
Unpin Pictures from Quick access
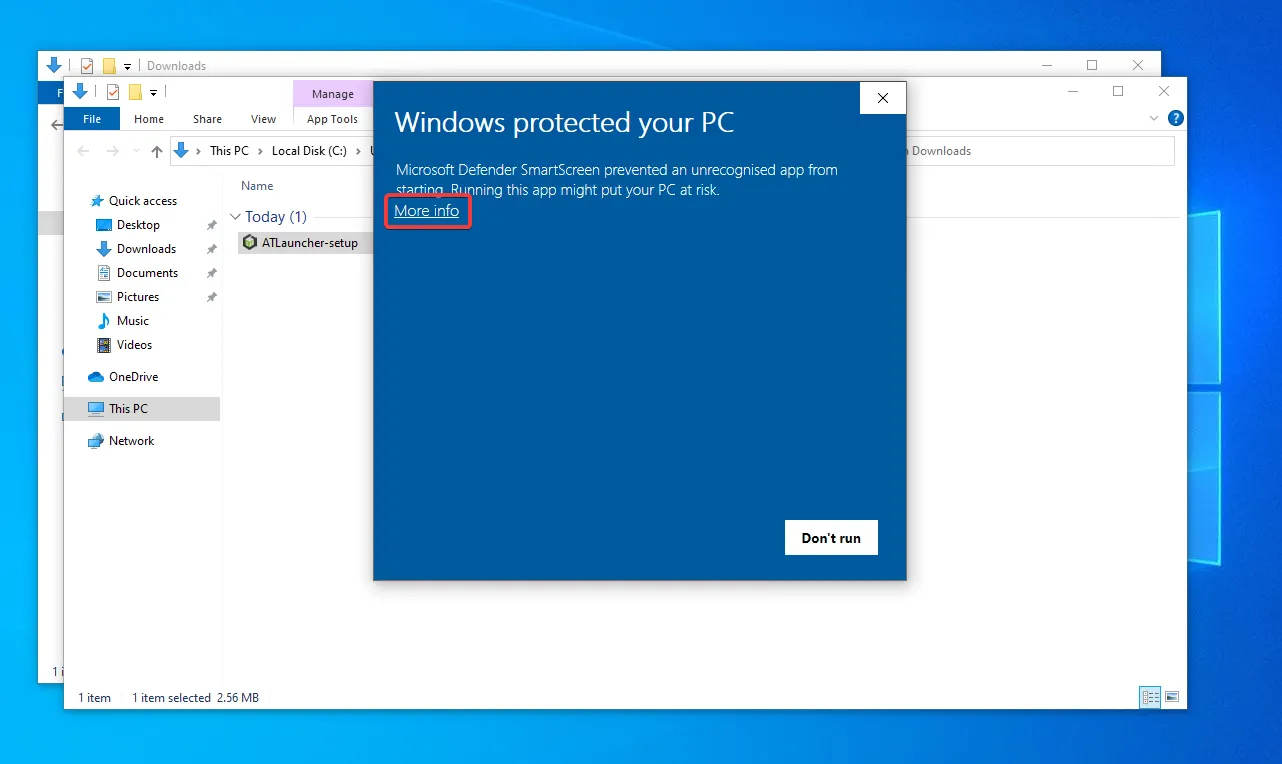[x=210, y=297]
